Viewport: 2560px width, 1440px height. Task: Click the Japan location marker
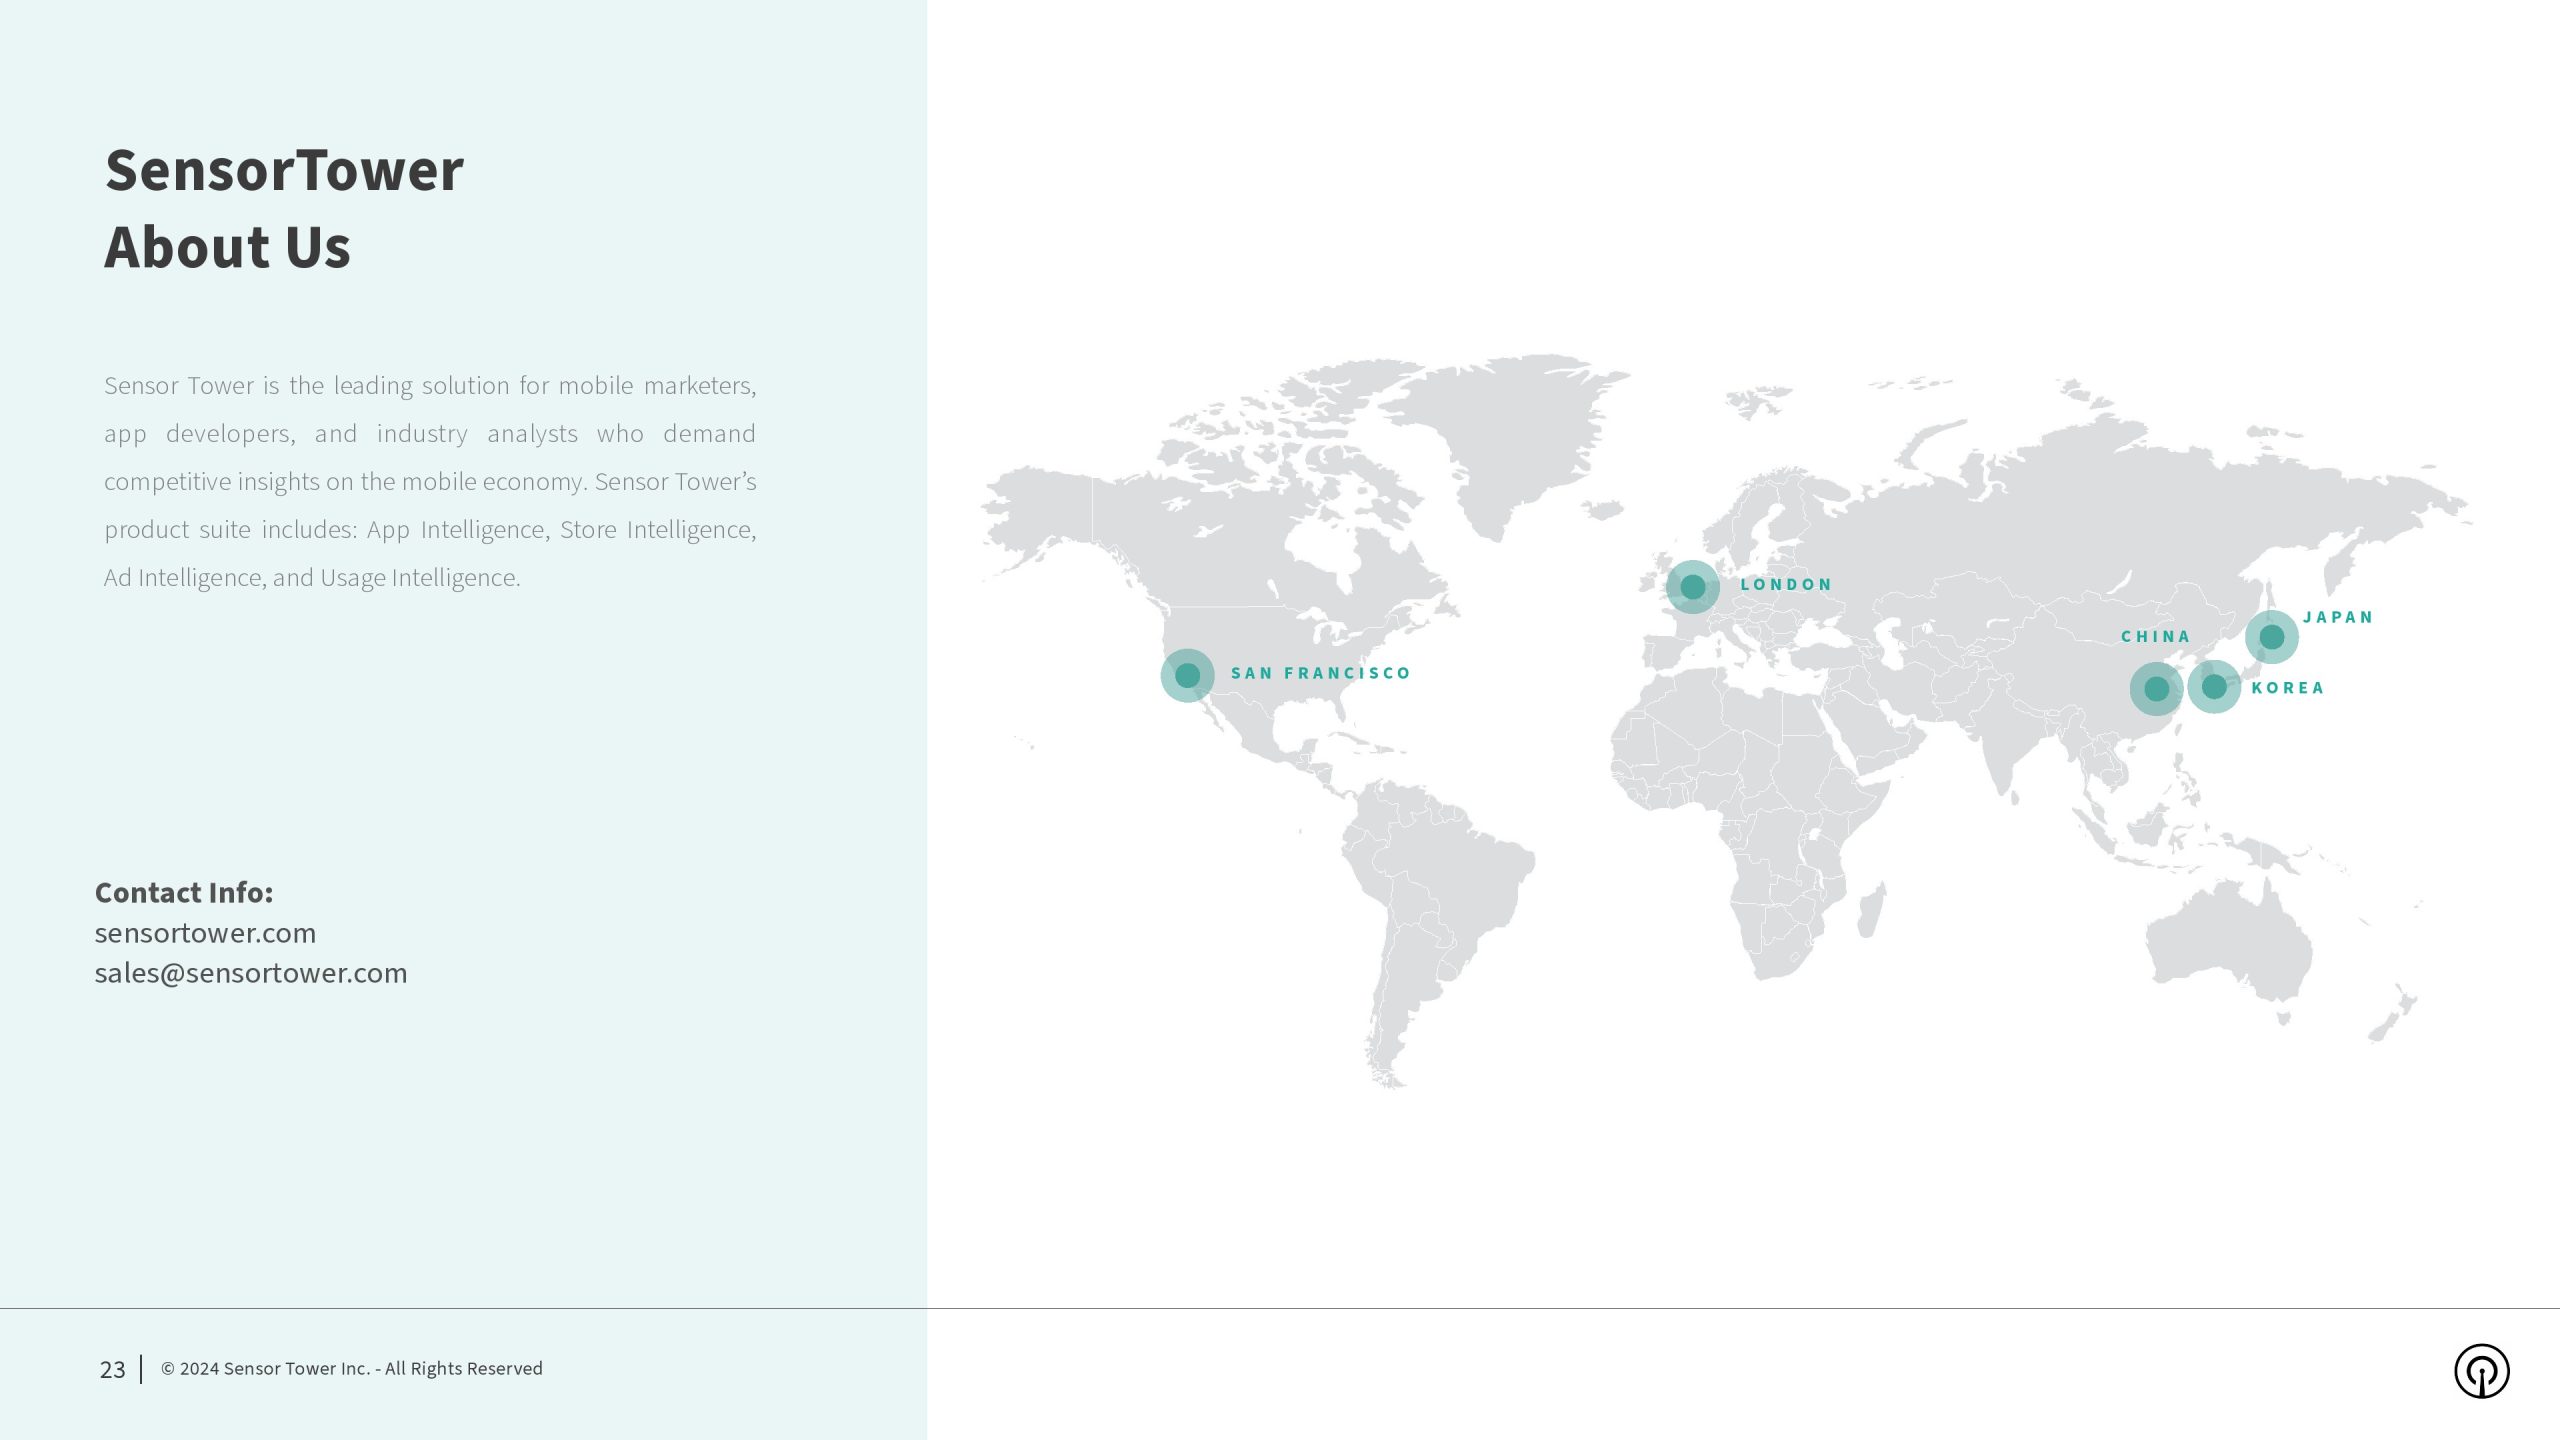[x=2271, y=637]
